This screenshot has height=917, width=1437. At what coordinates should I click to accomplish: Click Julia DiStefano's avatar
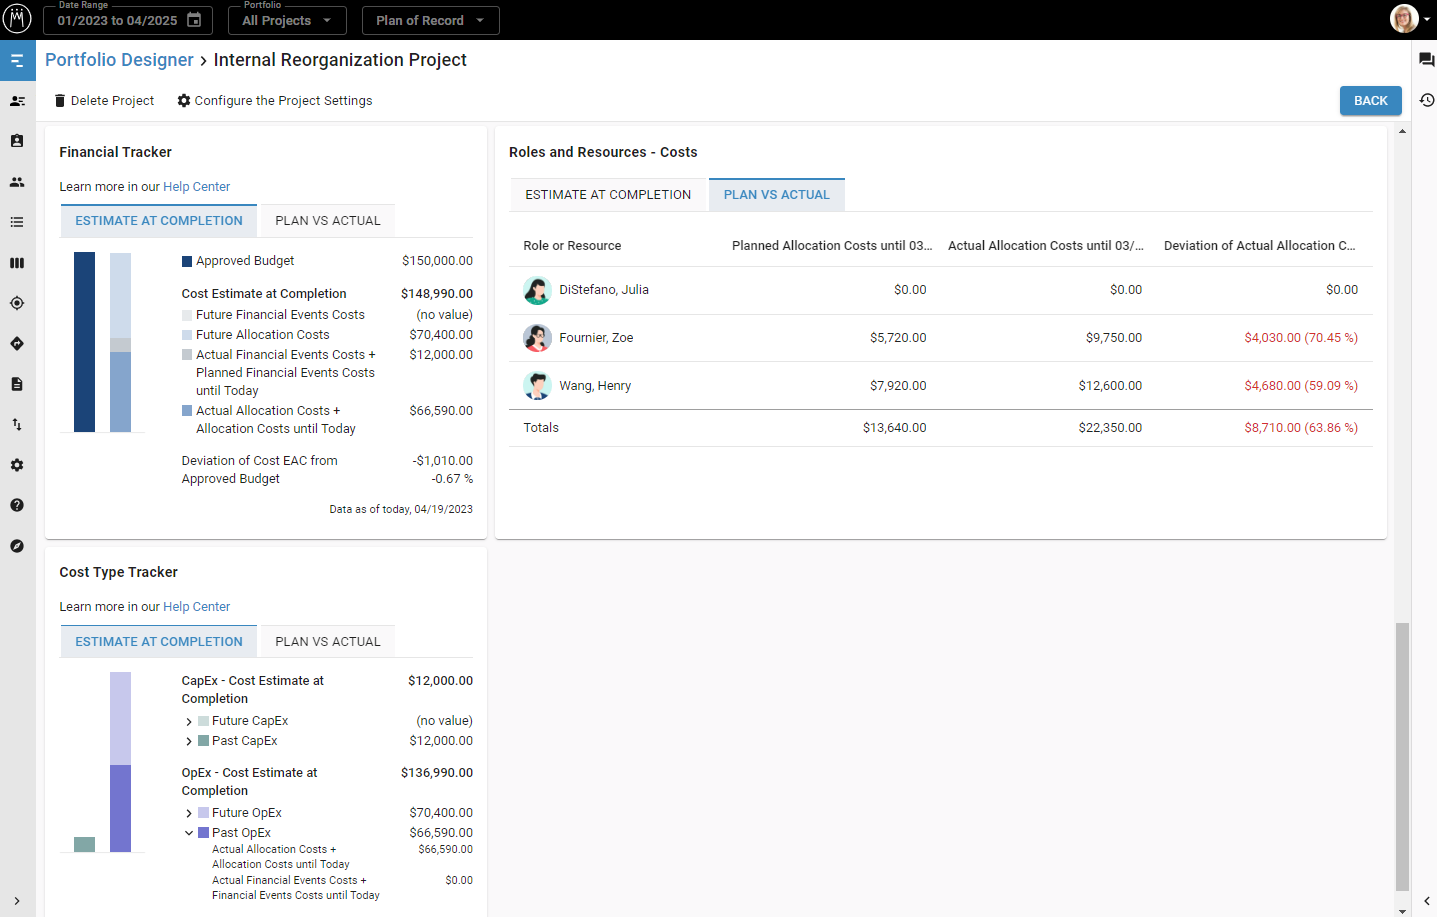(x=537, y=290)
